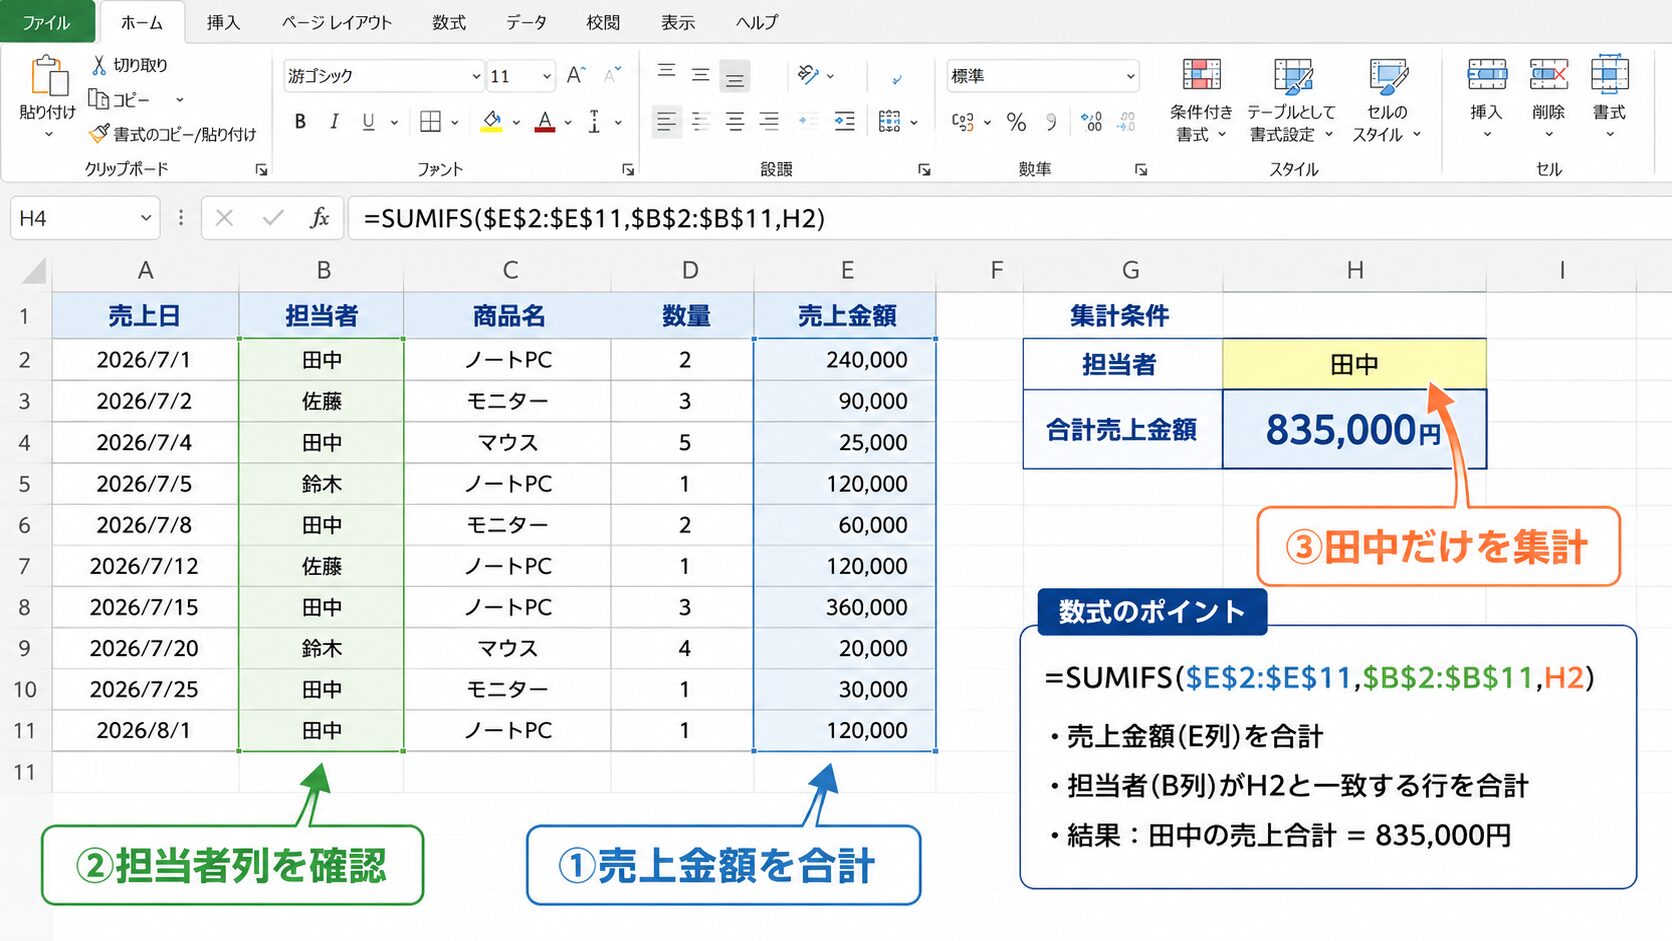The height and width of the screenshot is (941, 1672).
Task: Click the Wrap Text icon
Action: pos(896,78)
